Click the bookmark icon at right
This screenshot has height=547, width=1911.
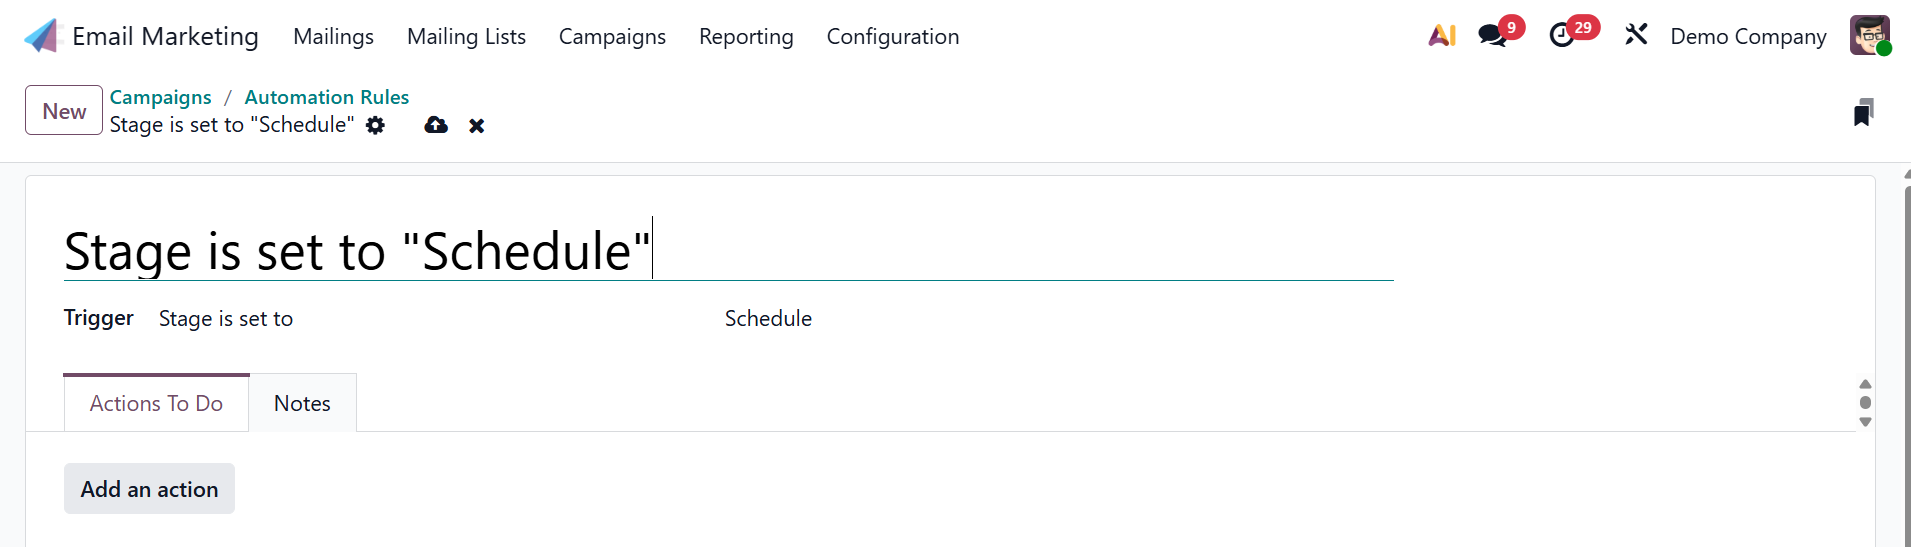pos(1863,113)
